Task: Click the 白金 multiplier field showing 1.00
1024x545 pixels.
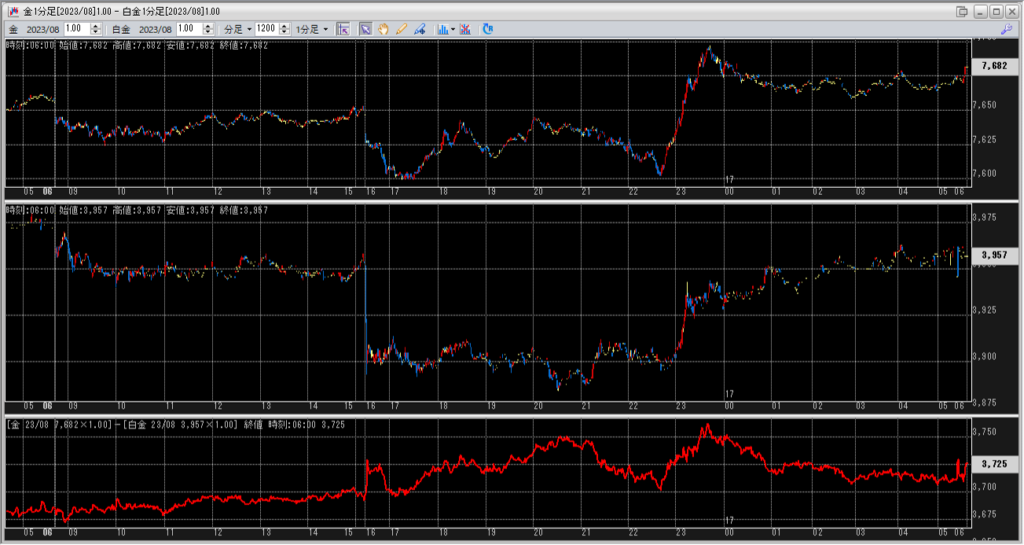Action: coord(188,29)
